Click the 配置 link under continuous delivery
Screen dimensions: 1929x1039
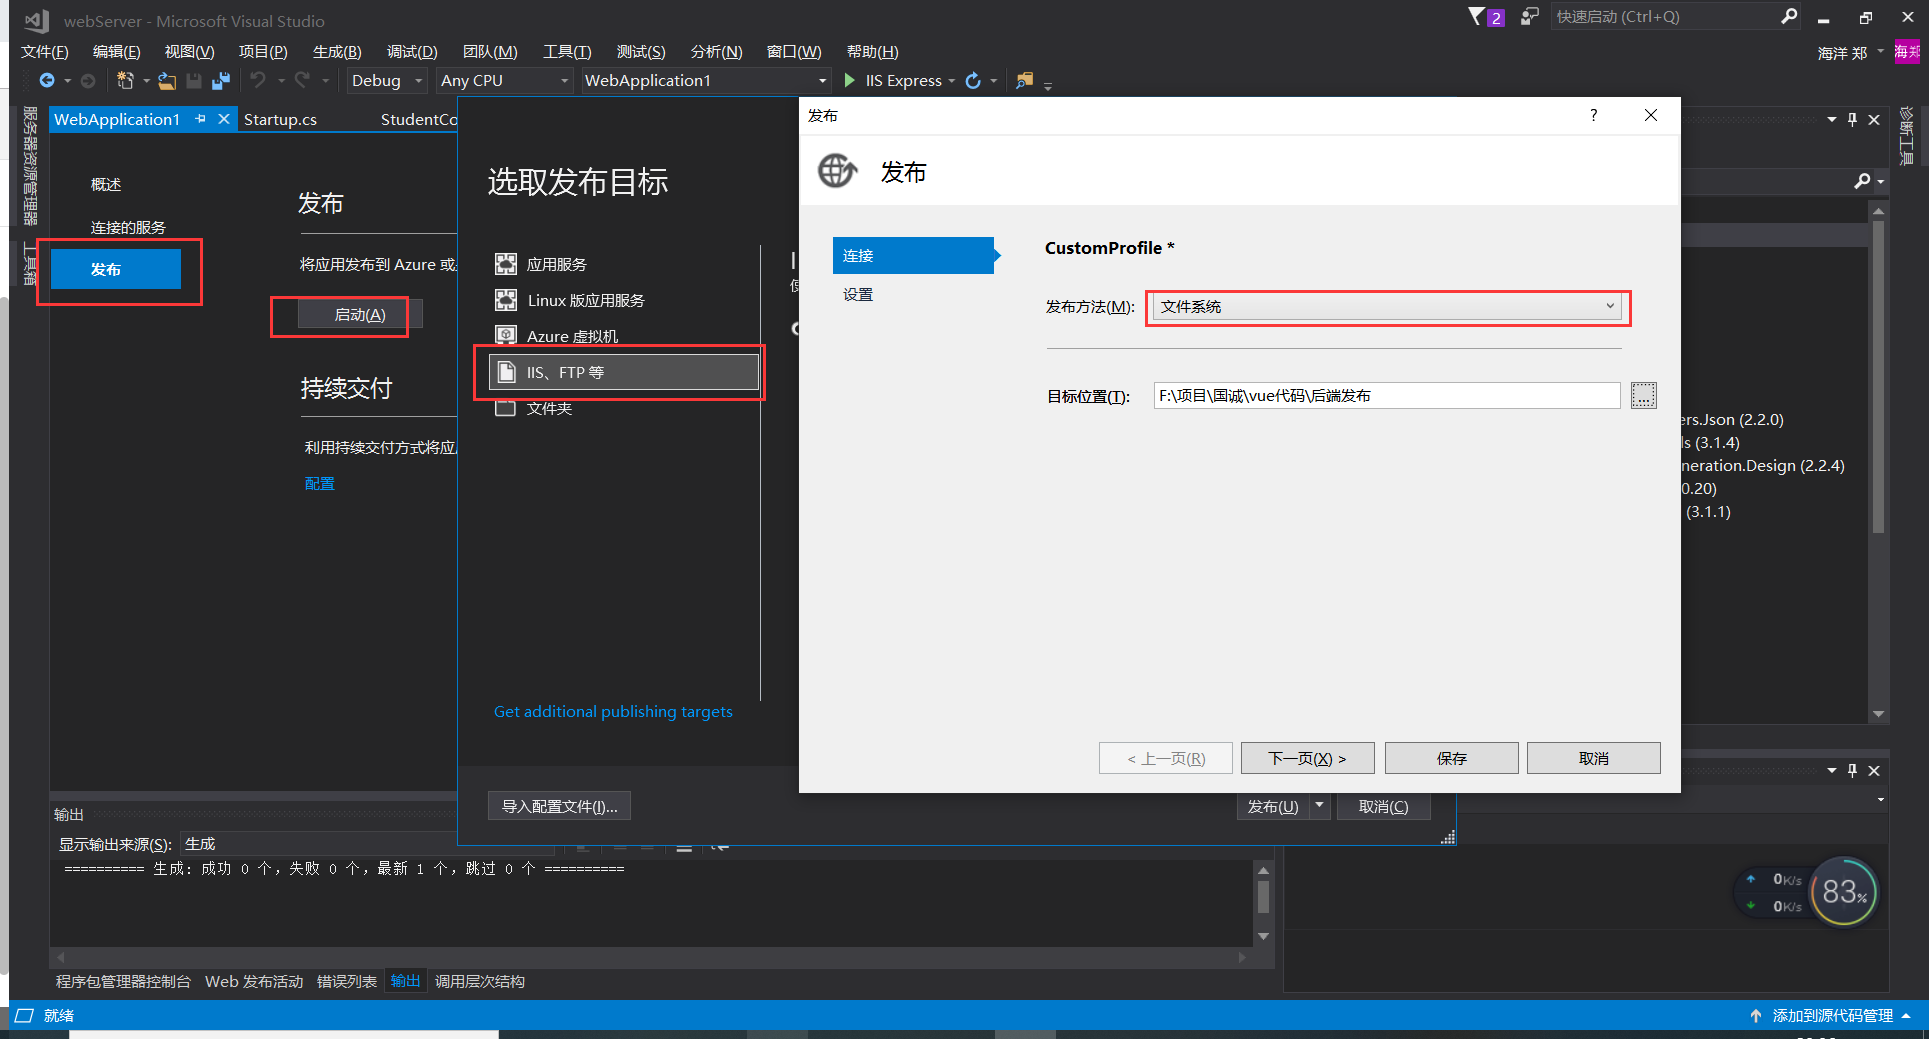[319, 484]
